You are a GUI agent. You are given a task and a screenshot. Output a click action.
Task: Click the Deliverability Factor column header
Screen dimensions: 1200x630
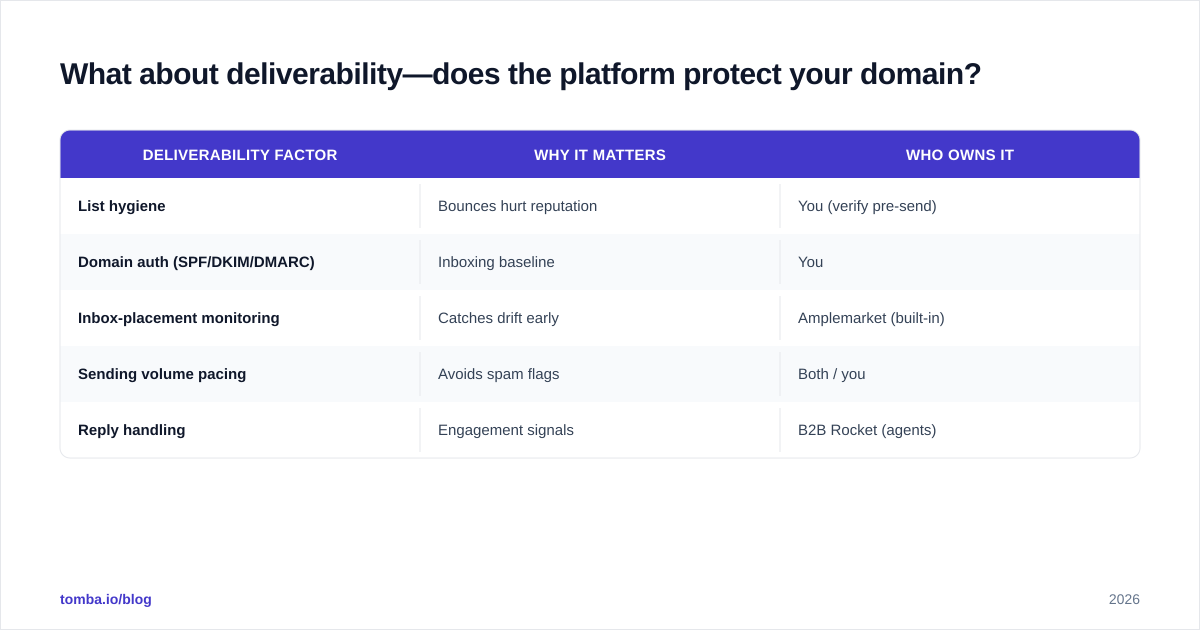tap(240, 155)
